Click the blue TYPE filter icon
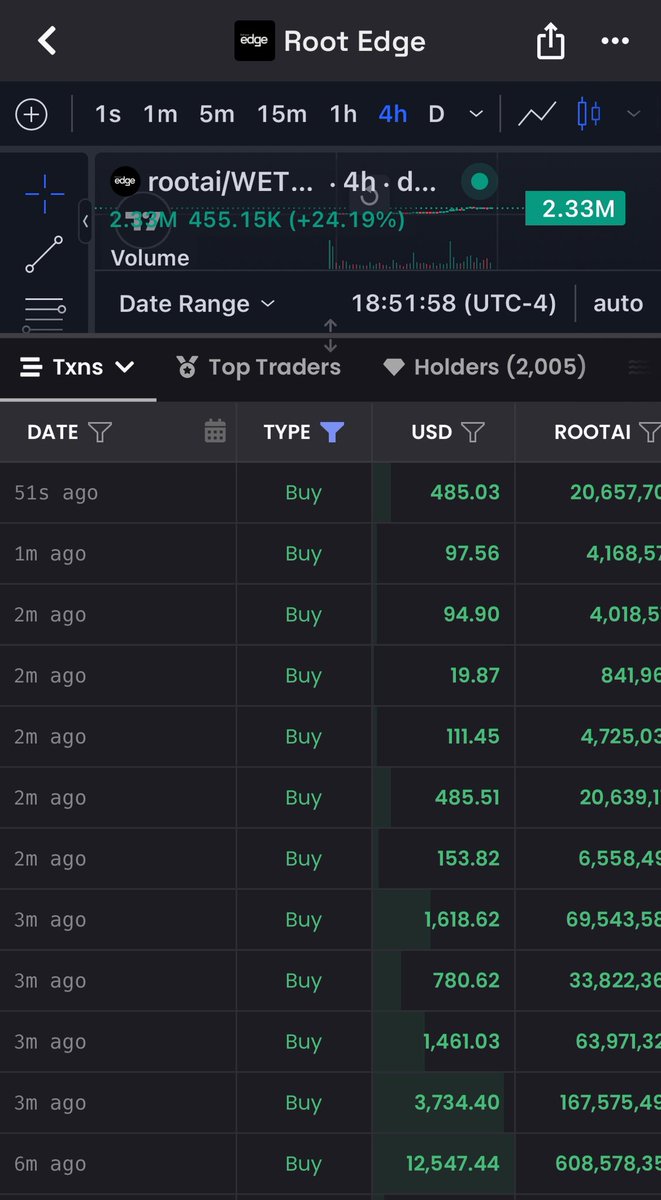The height and width of the screenshot is (1200, 661). point(332,432)
